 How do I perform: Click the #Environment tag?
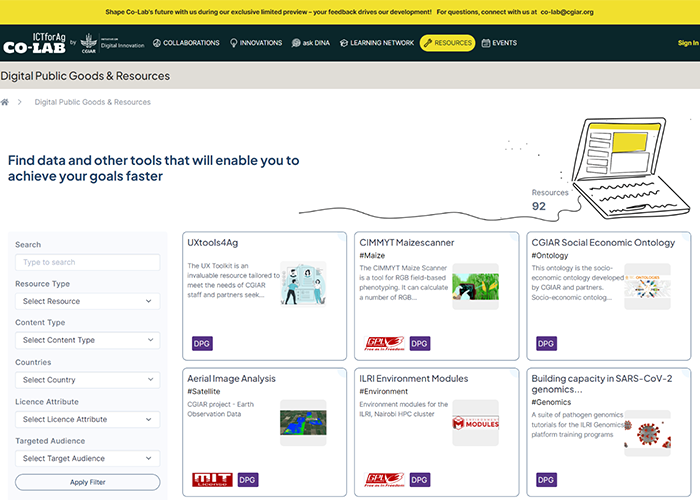383,391
